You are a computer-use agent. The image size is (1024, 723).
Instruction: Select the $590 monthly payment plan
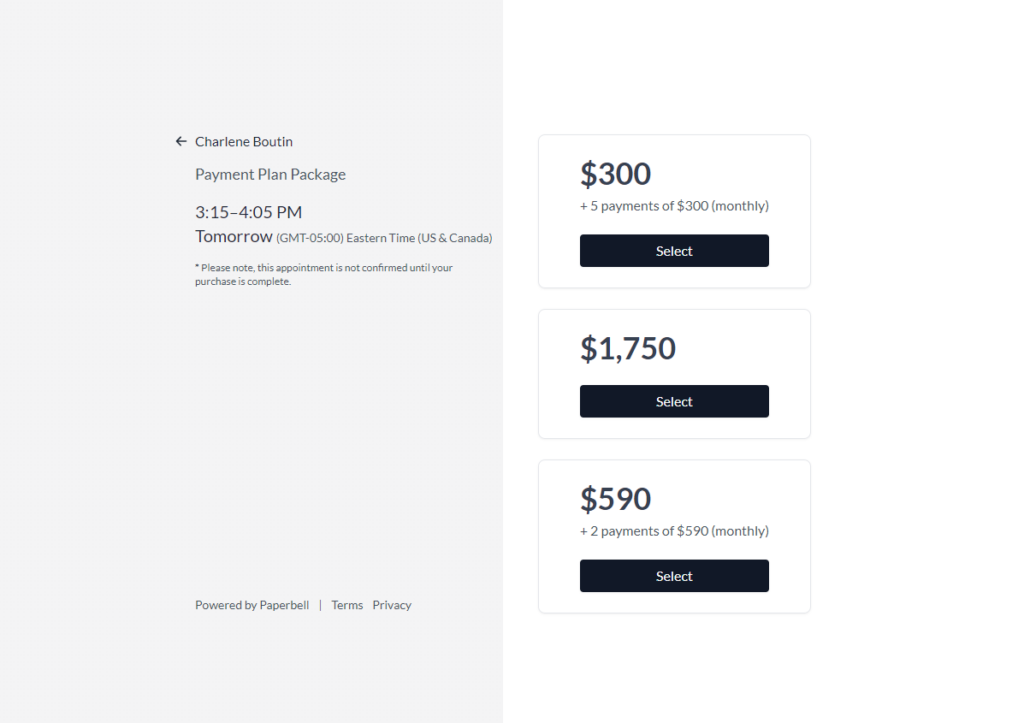click(x=674, y=576)
